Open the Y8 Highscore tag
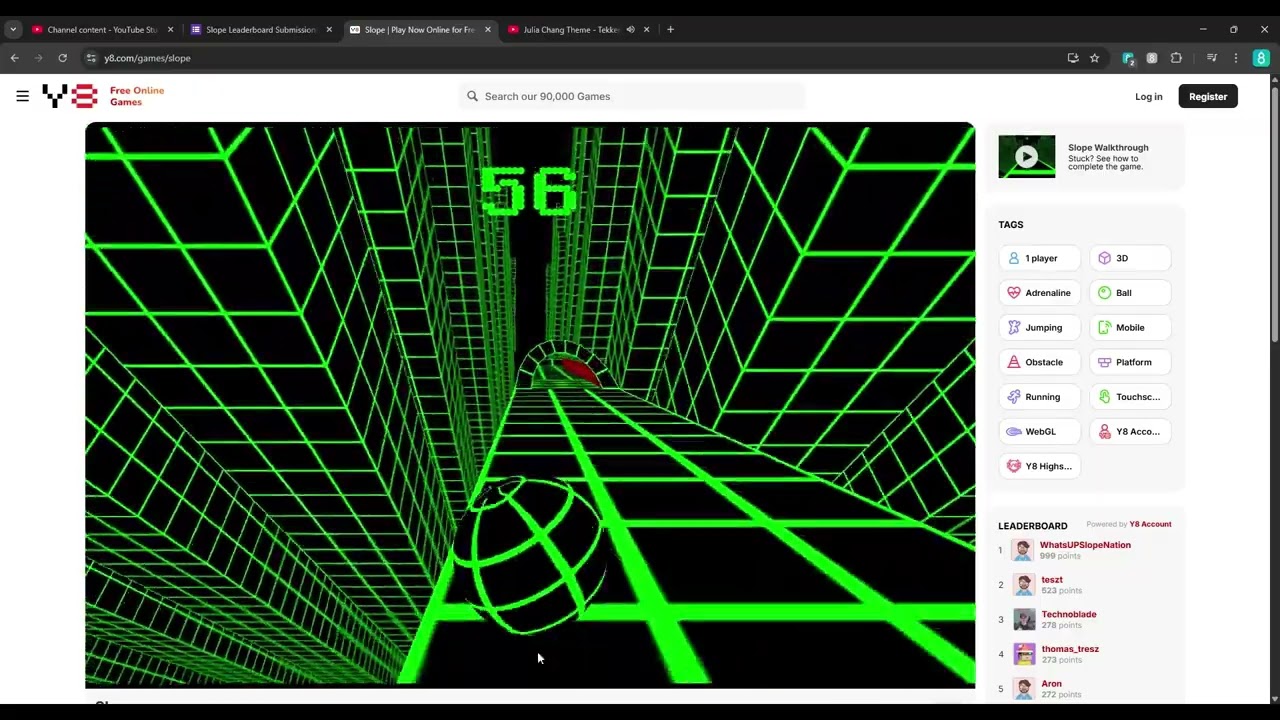Image resolution: width=1280 pixels, height=720 pixels. (x=1039, y=466)
